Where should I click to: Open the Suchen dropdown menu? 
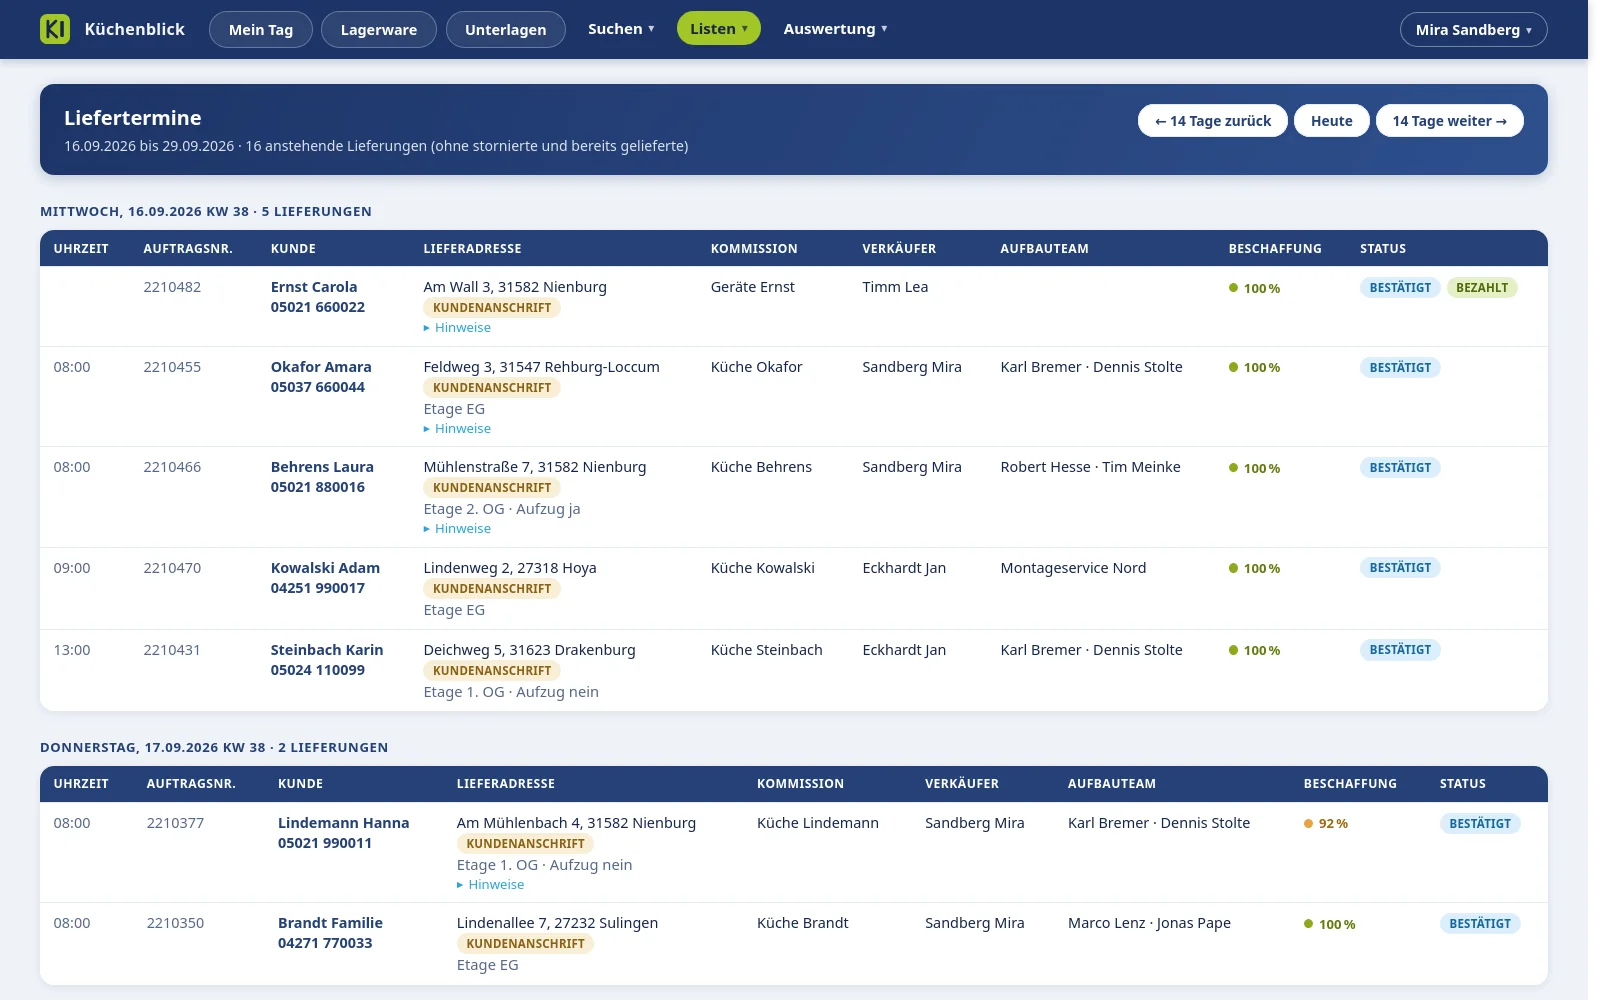pyautogui.click(x=621, y=29)
